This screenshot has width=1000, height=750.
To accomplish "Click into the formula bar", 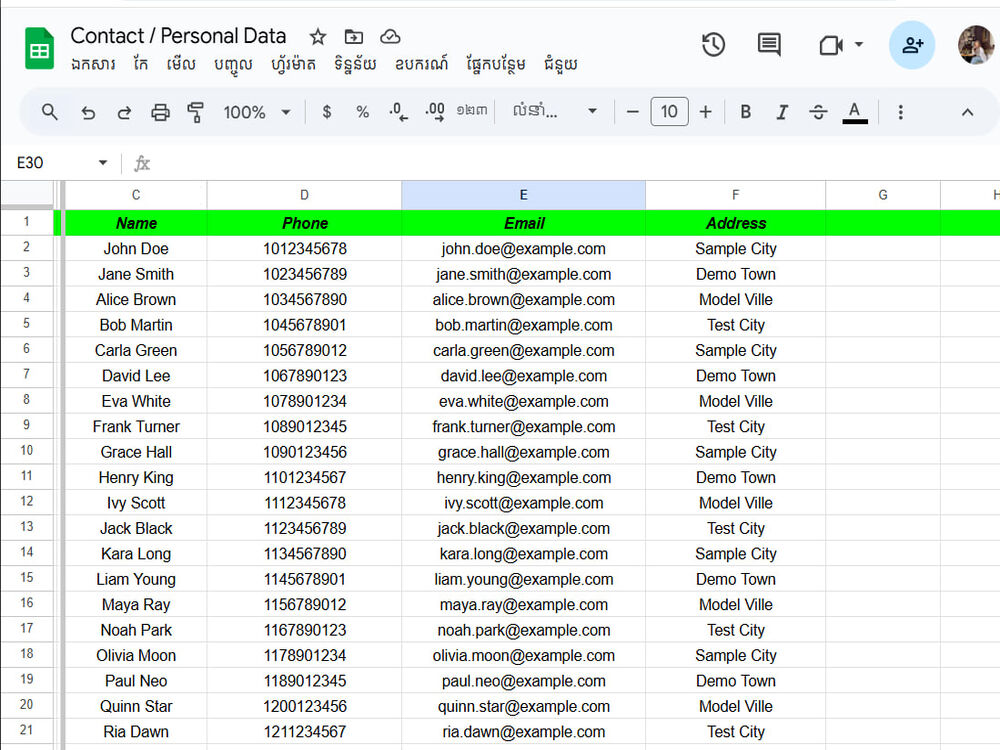I will click(x=574, y=163).
